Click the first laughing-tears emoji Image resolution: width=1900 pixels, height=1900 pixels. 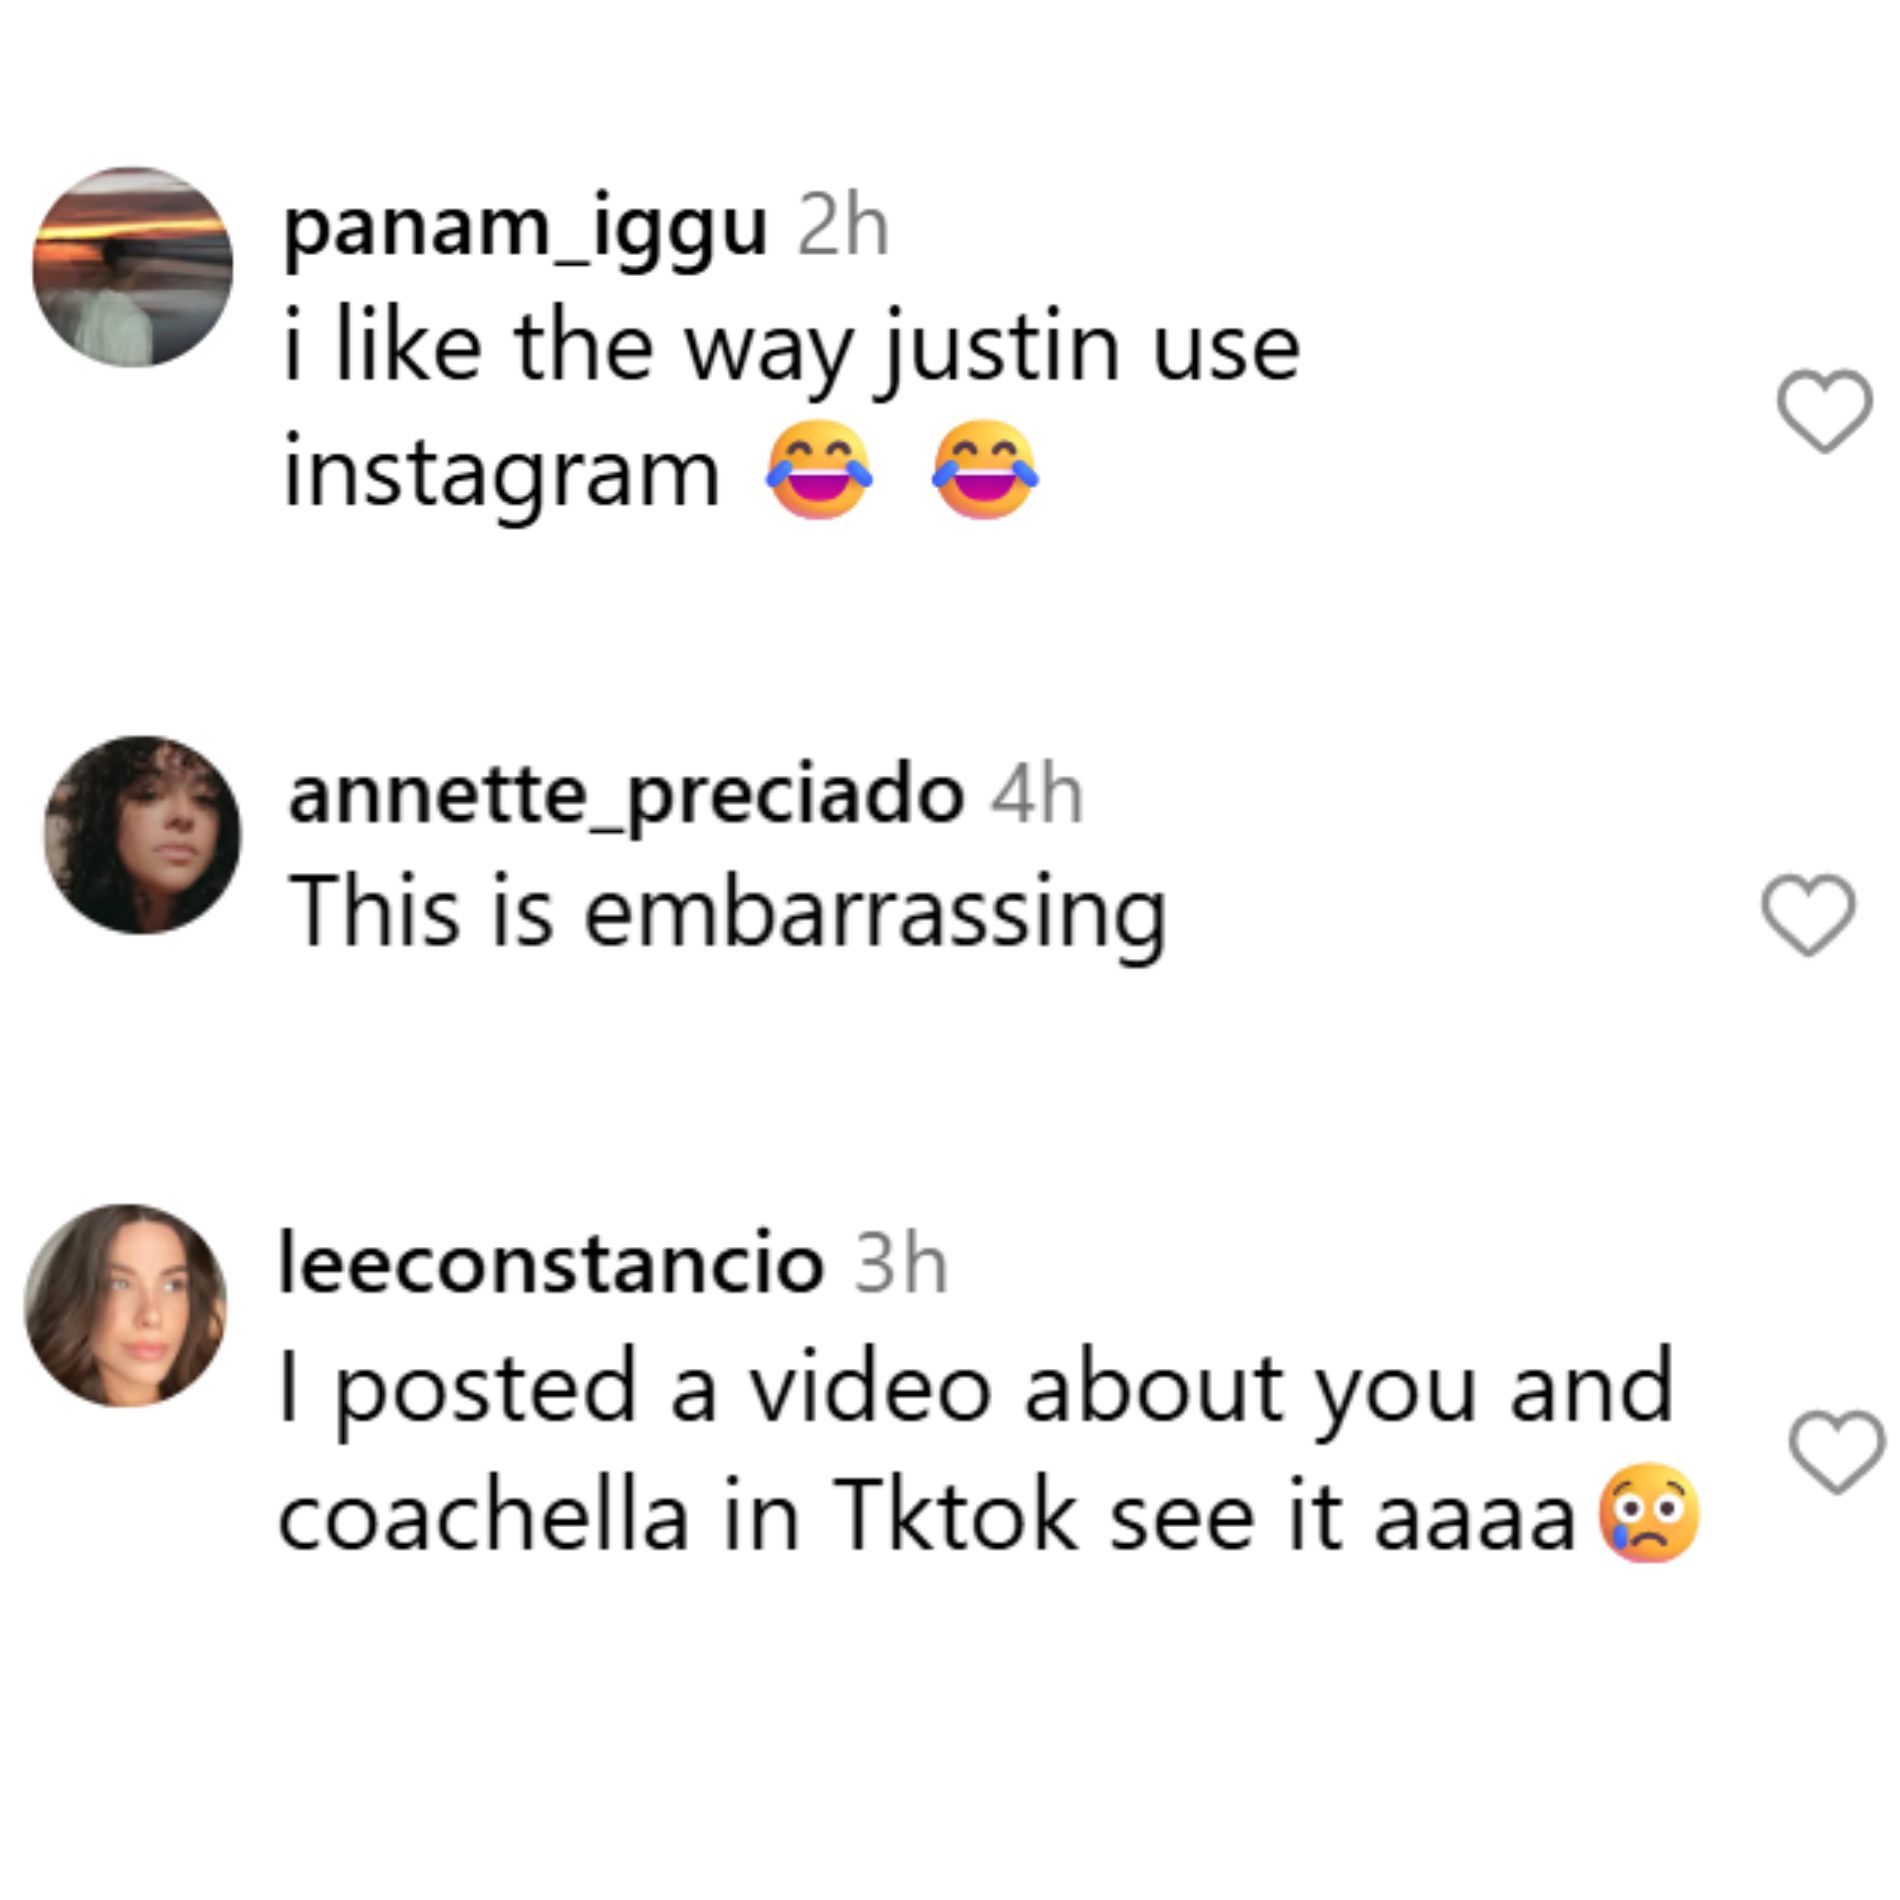[819, 470]
